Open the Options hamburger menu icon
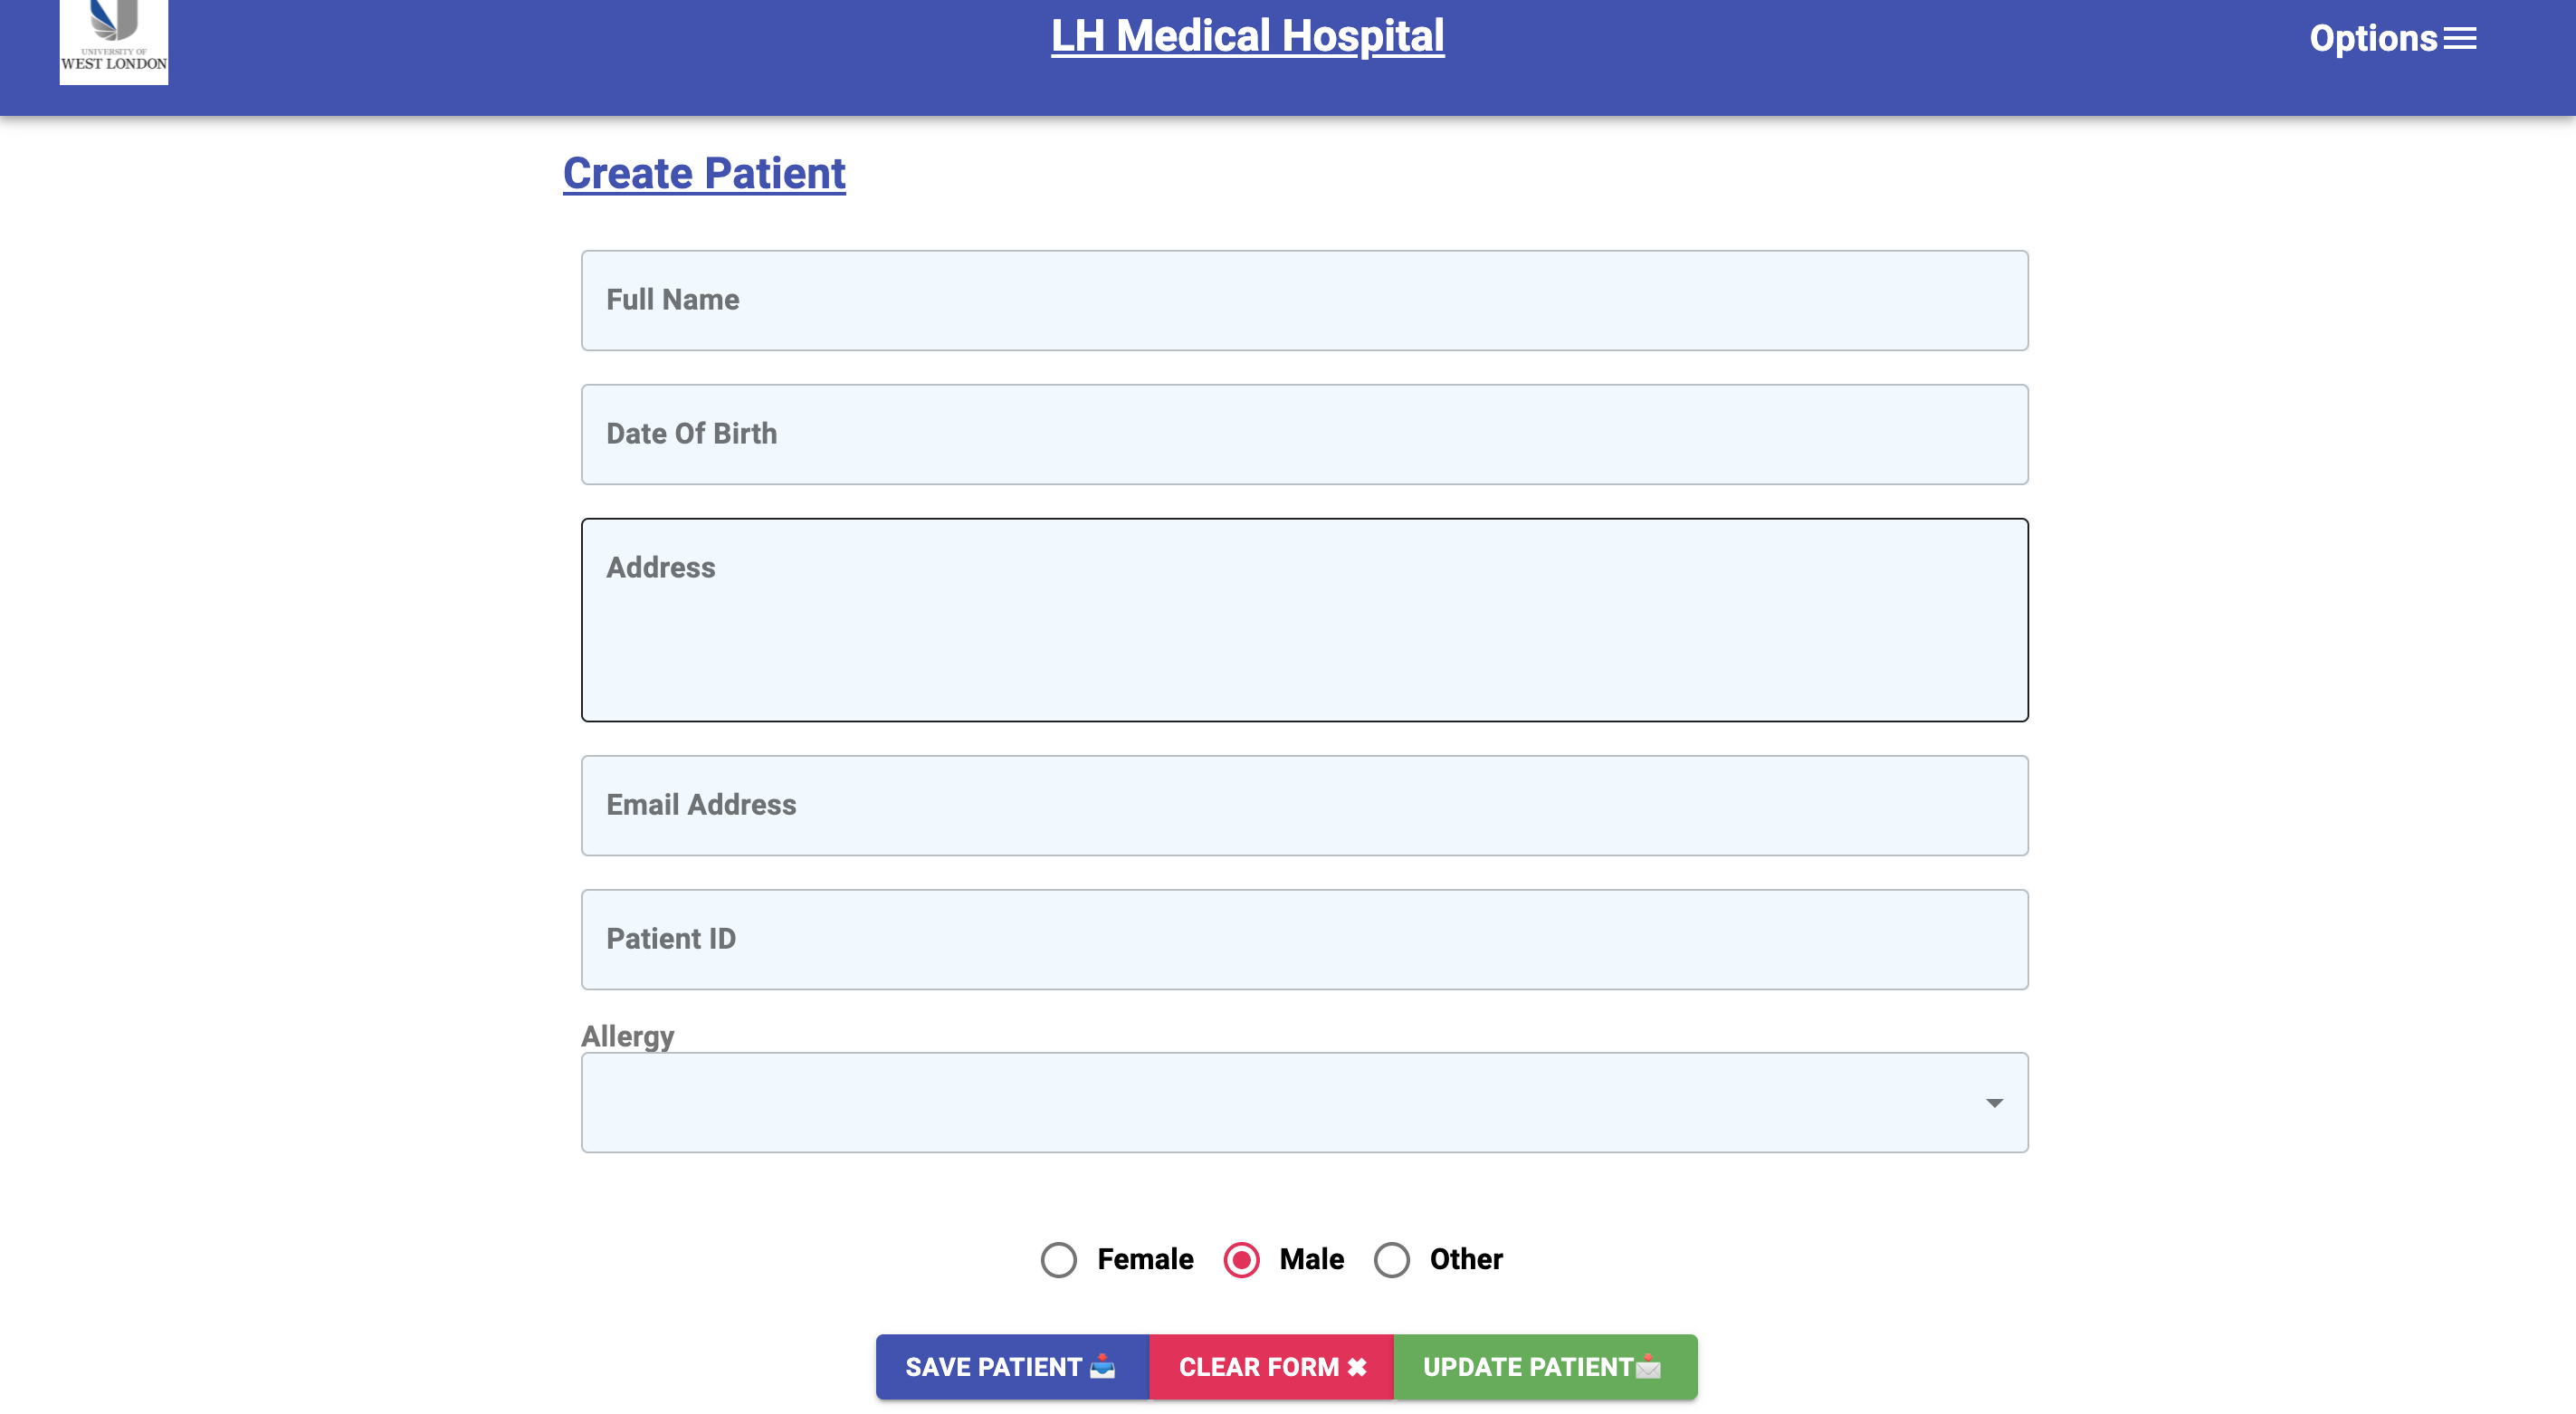This screenshot has height=1414, width=2576. coord(2458,38)
